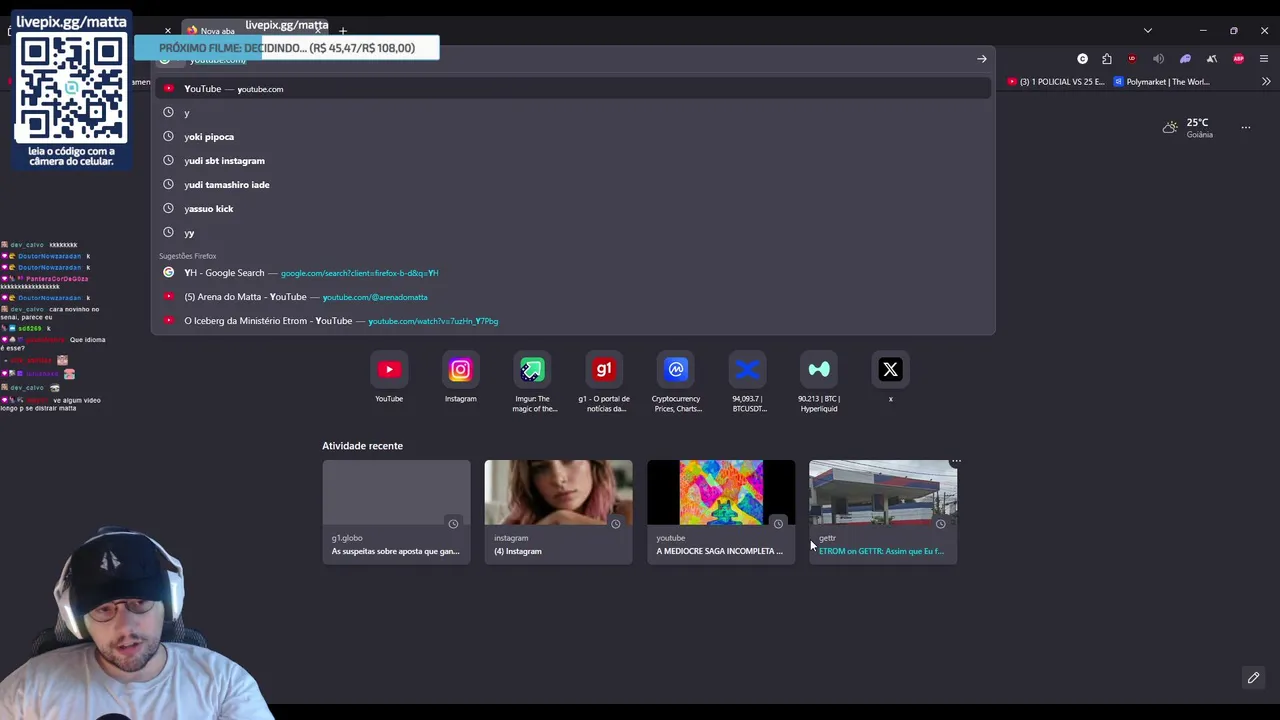The height and width of the screenshot is (720, 1280).
Task: Open 'ETROM on GETTR' recent card
Action: (x=883, y=512)
